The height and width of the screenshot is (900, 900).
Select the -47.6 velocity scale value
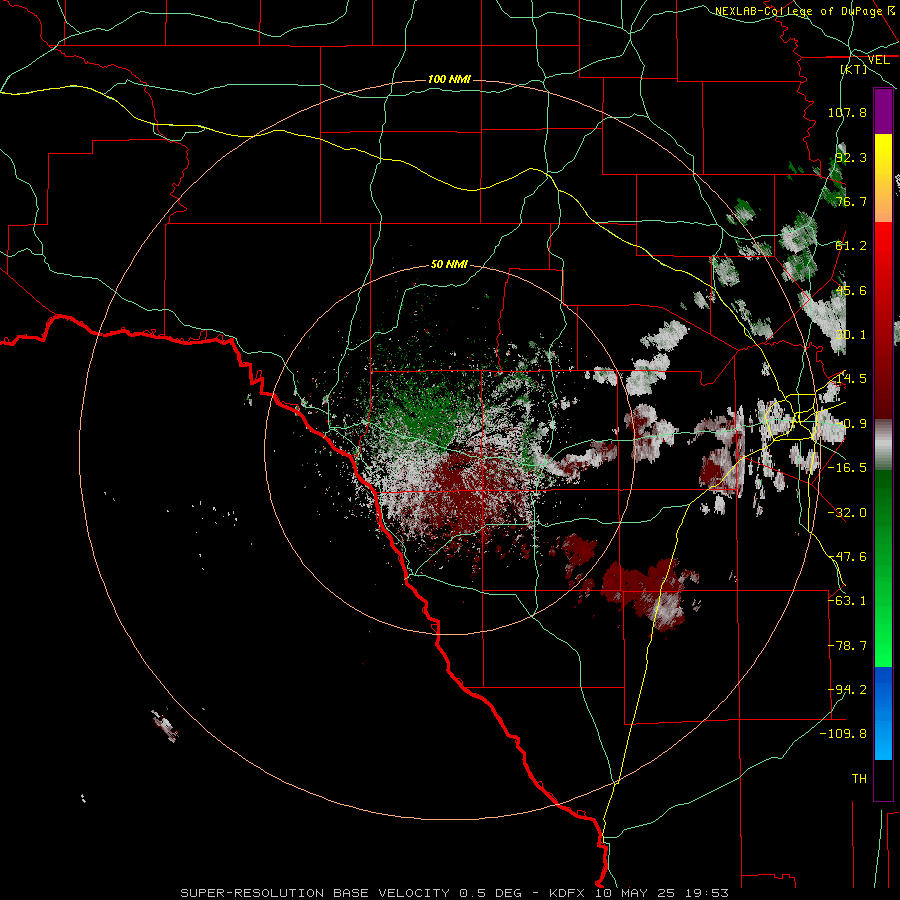tap(847, 557)
